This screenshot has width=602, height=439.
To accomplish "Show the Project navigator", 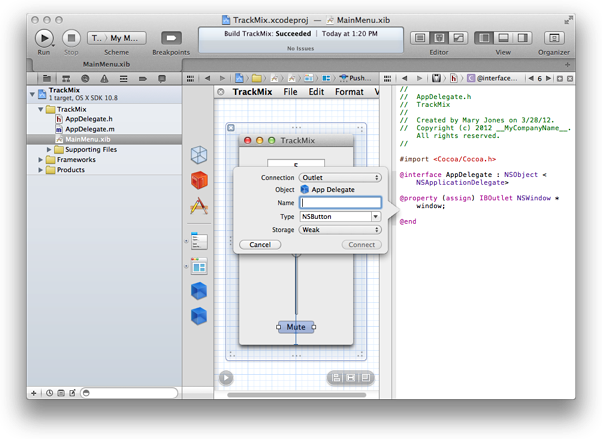I will coord(47,79).
